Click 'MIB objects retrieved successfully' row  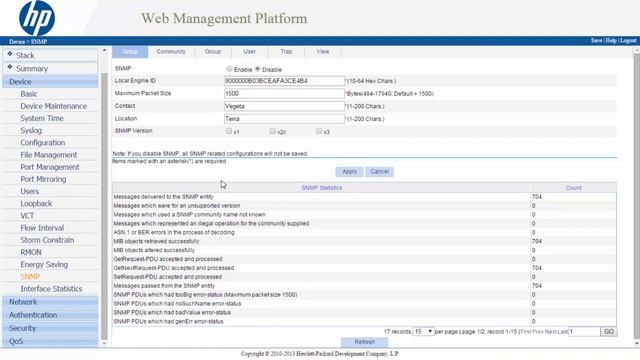pyautogui.click(x=364, y=241)
